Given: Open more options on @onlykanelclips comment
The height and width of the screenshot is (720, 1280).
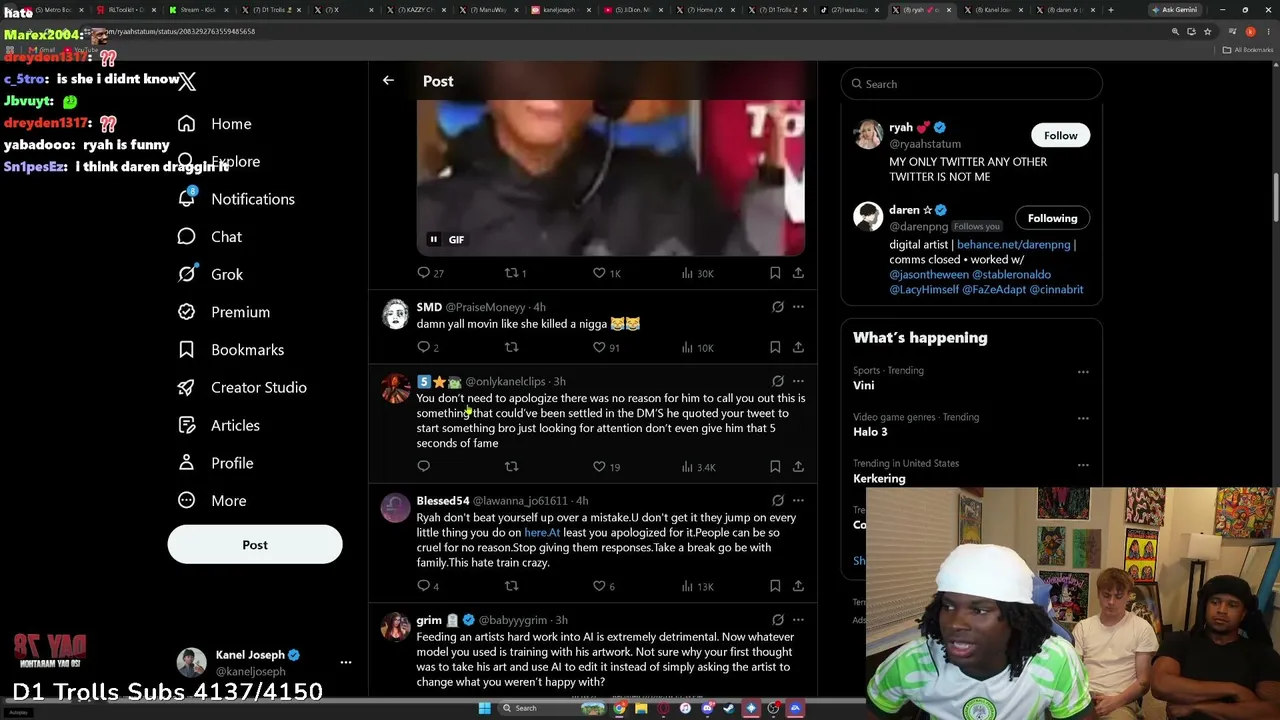Looking at the screenshot, I should pyautogui.click(x=798, y=381).
